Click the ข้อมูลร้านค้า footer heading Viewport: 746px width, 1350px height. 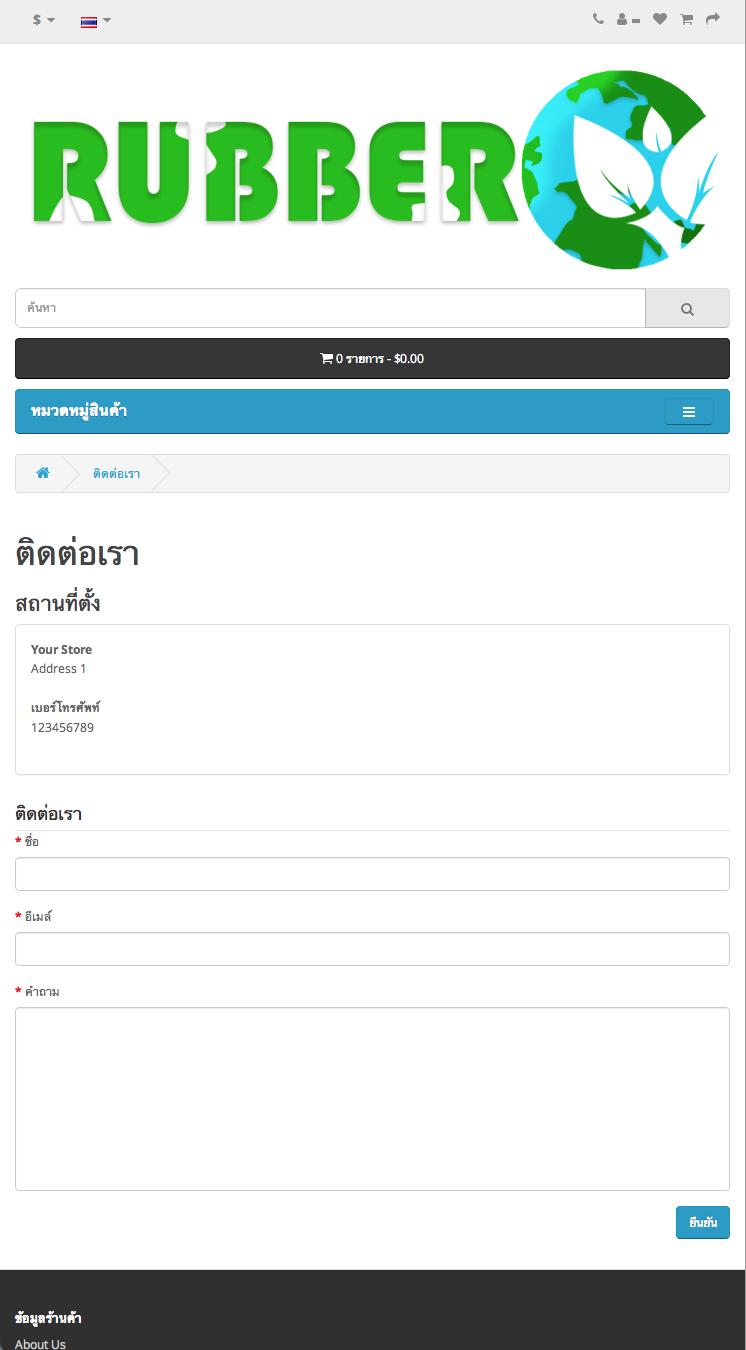[x=48, y=1318]
